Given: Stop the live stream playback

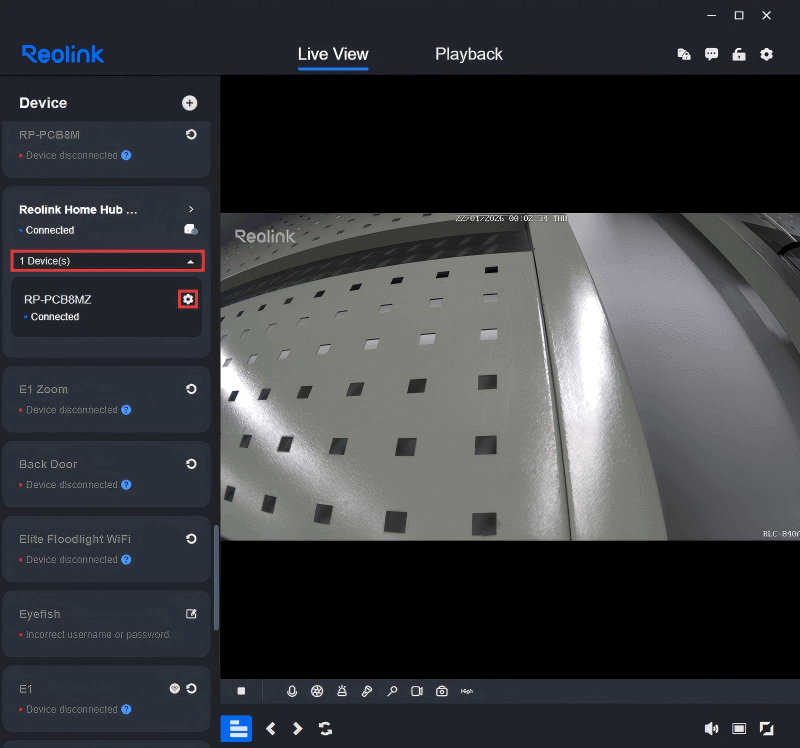Looking at the screenshot, I should point(241,691).
